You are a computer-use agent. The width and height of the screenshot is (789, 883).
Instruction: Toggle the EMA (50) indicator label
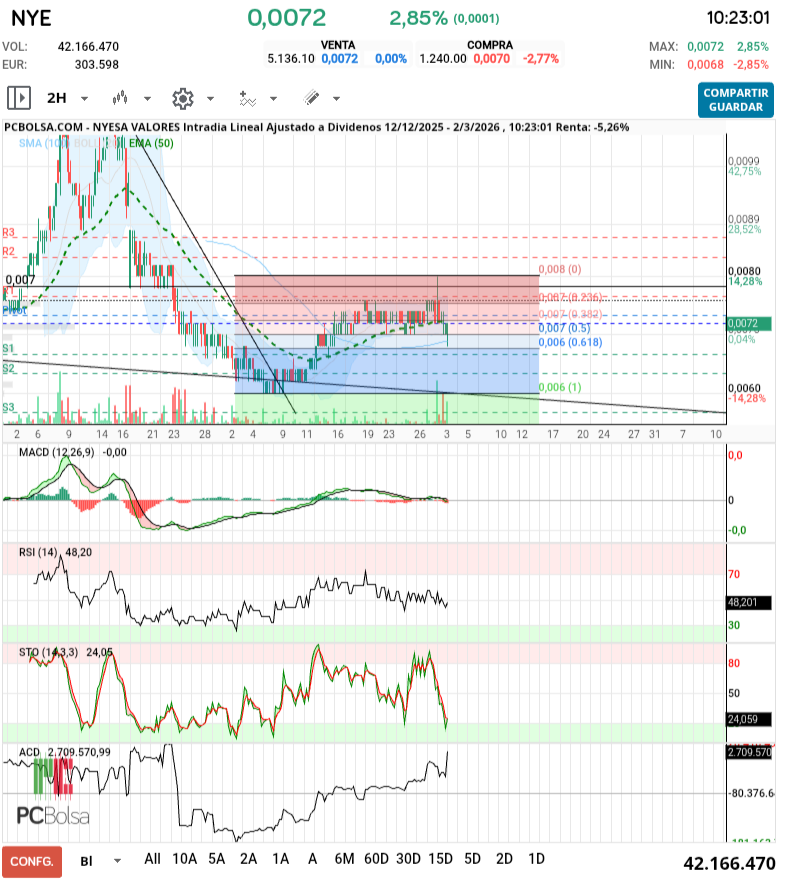coord(151,144)
